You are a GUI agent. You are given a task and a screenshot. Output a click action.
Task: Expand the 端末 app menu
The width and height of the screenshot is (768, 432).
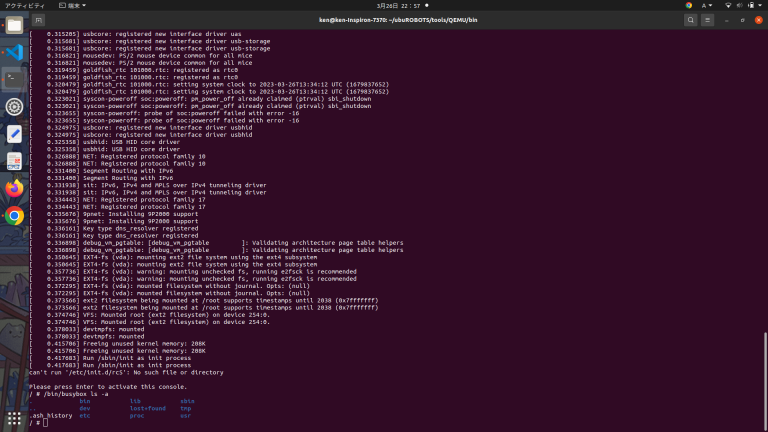click(x=74, y=5)
